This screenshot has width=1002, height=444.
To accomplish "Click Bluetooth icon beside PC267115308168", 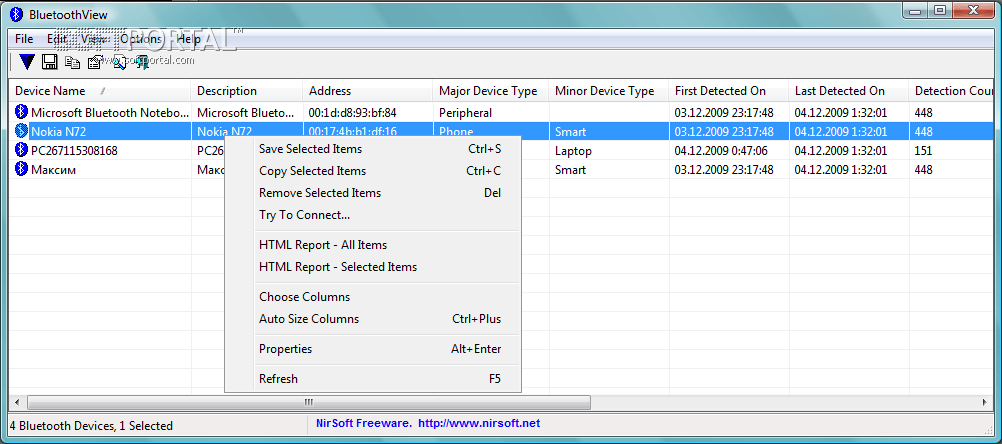I will (x=21, y=151).
